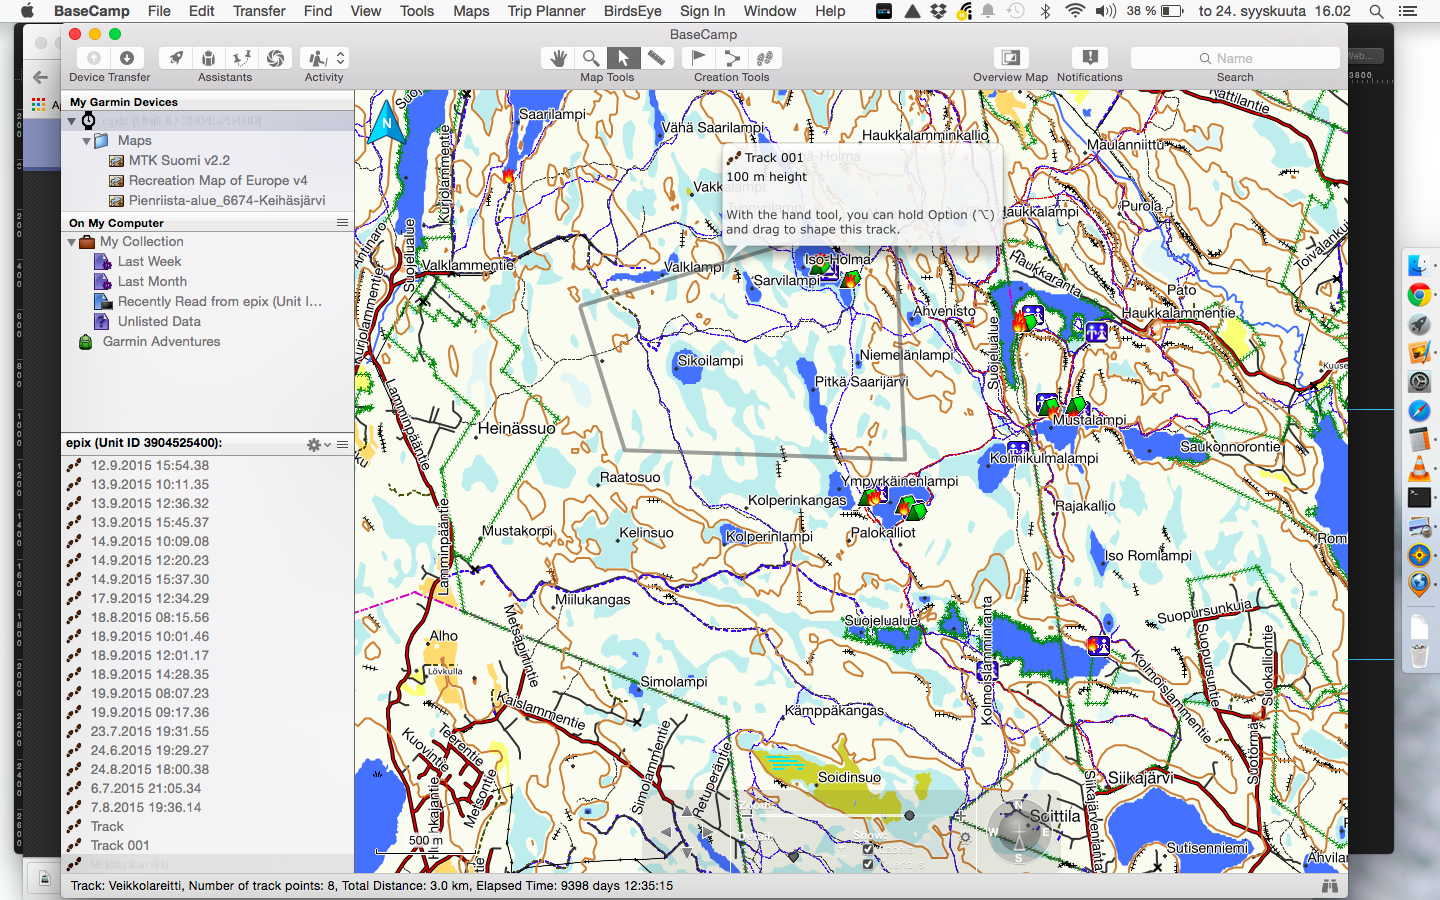The height and width of the screenshot is (900, 1440).
Task: Click the Name search field
Action: coord(1235,58)
